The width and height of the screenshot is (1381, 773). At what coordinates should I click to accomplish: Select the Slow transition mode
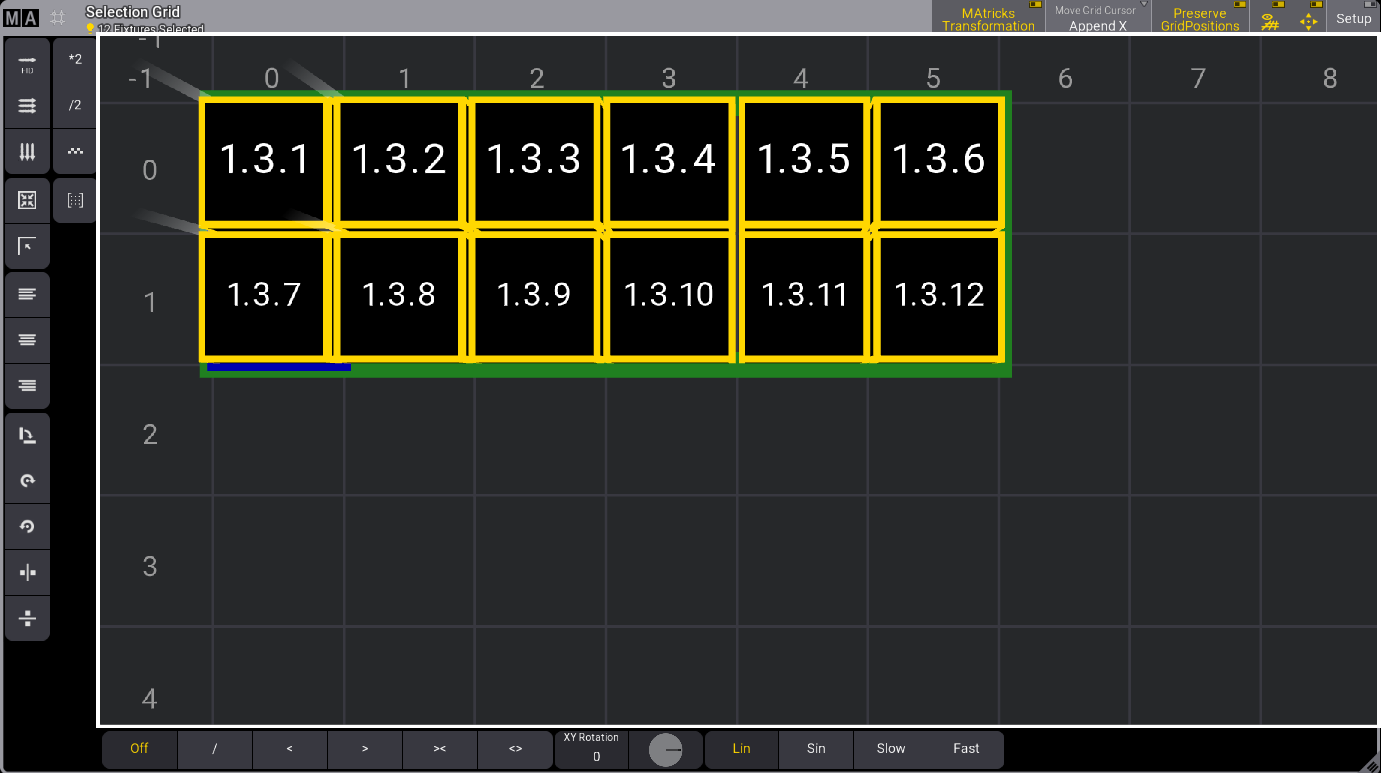click(x=891, y=749)
